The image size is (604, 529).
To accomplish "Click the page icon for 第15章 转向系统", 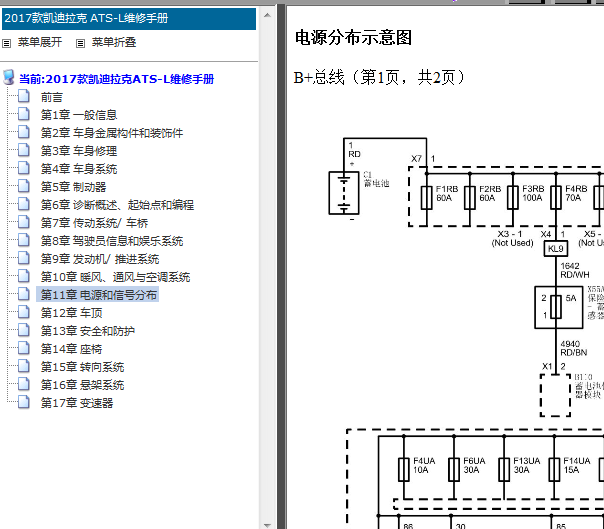I will click(x=23, y=366).
